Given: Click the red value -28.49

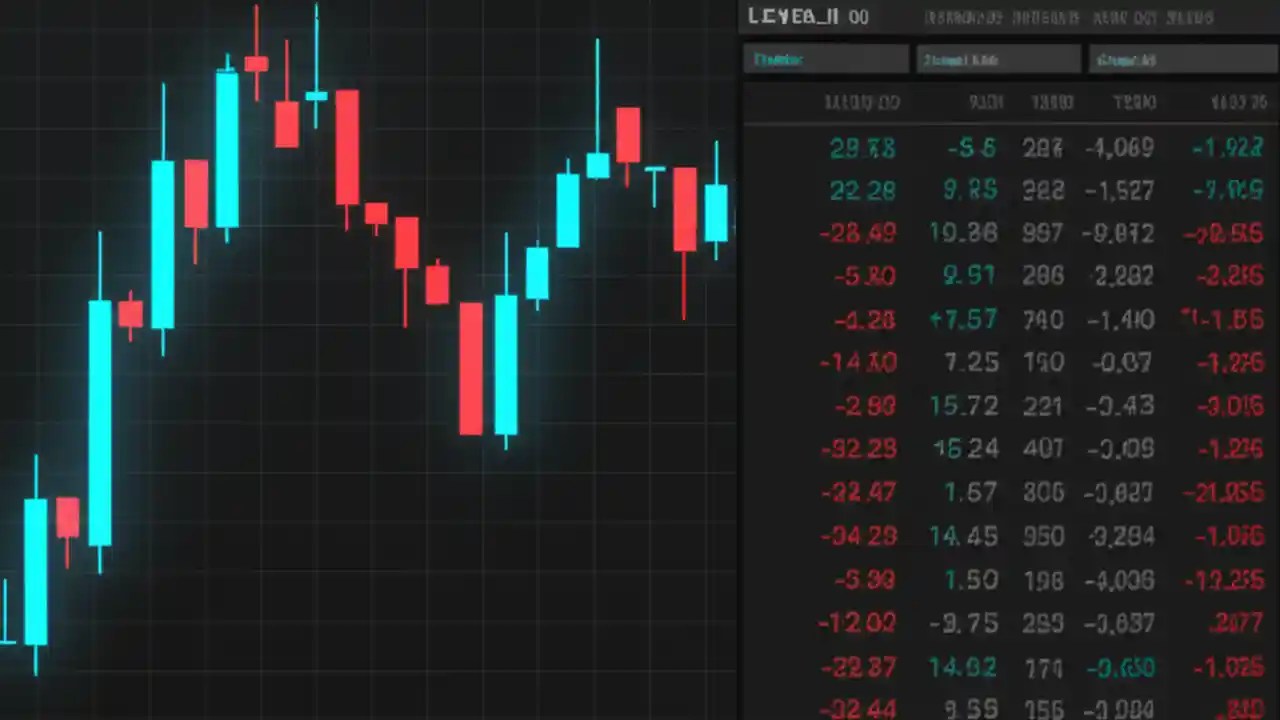Looking at the screenshot, I should point(857,233).
